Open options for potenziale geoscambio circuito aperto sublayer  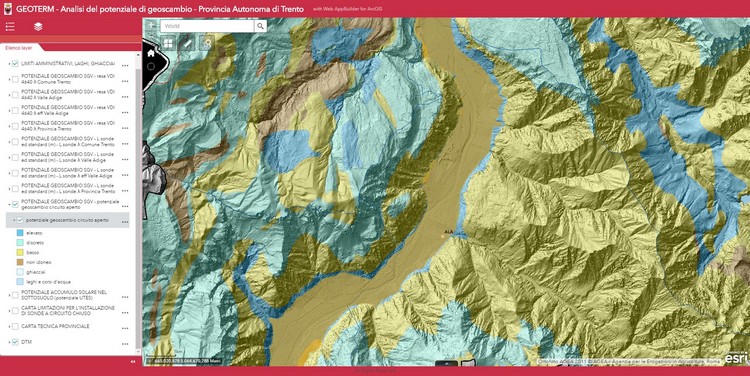coord(125,222)
